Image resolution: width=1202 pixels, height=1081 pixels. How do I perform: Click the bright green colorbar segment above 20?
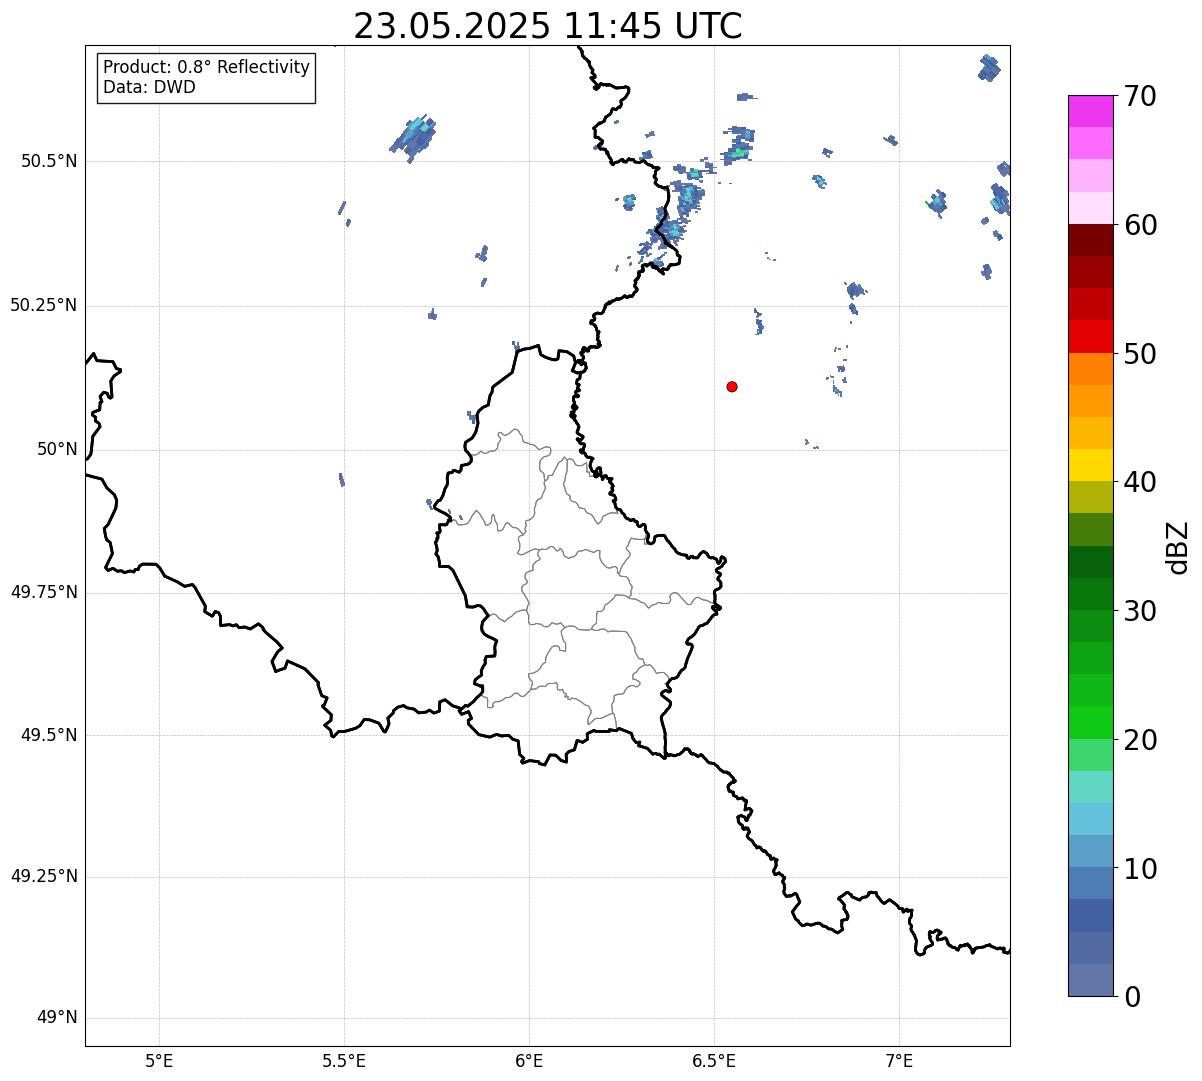tap(1090, 723)
